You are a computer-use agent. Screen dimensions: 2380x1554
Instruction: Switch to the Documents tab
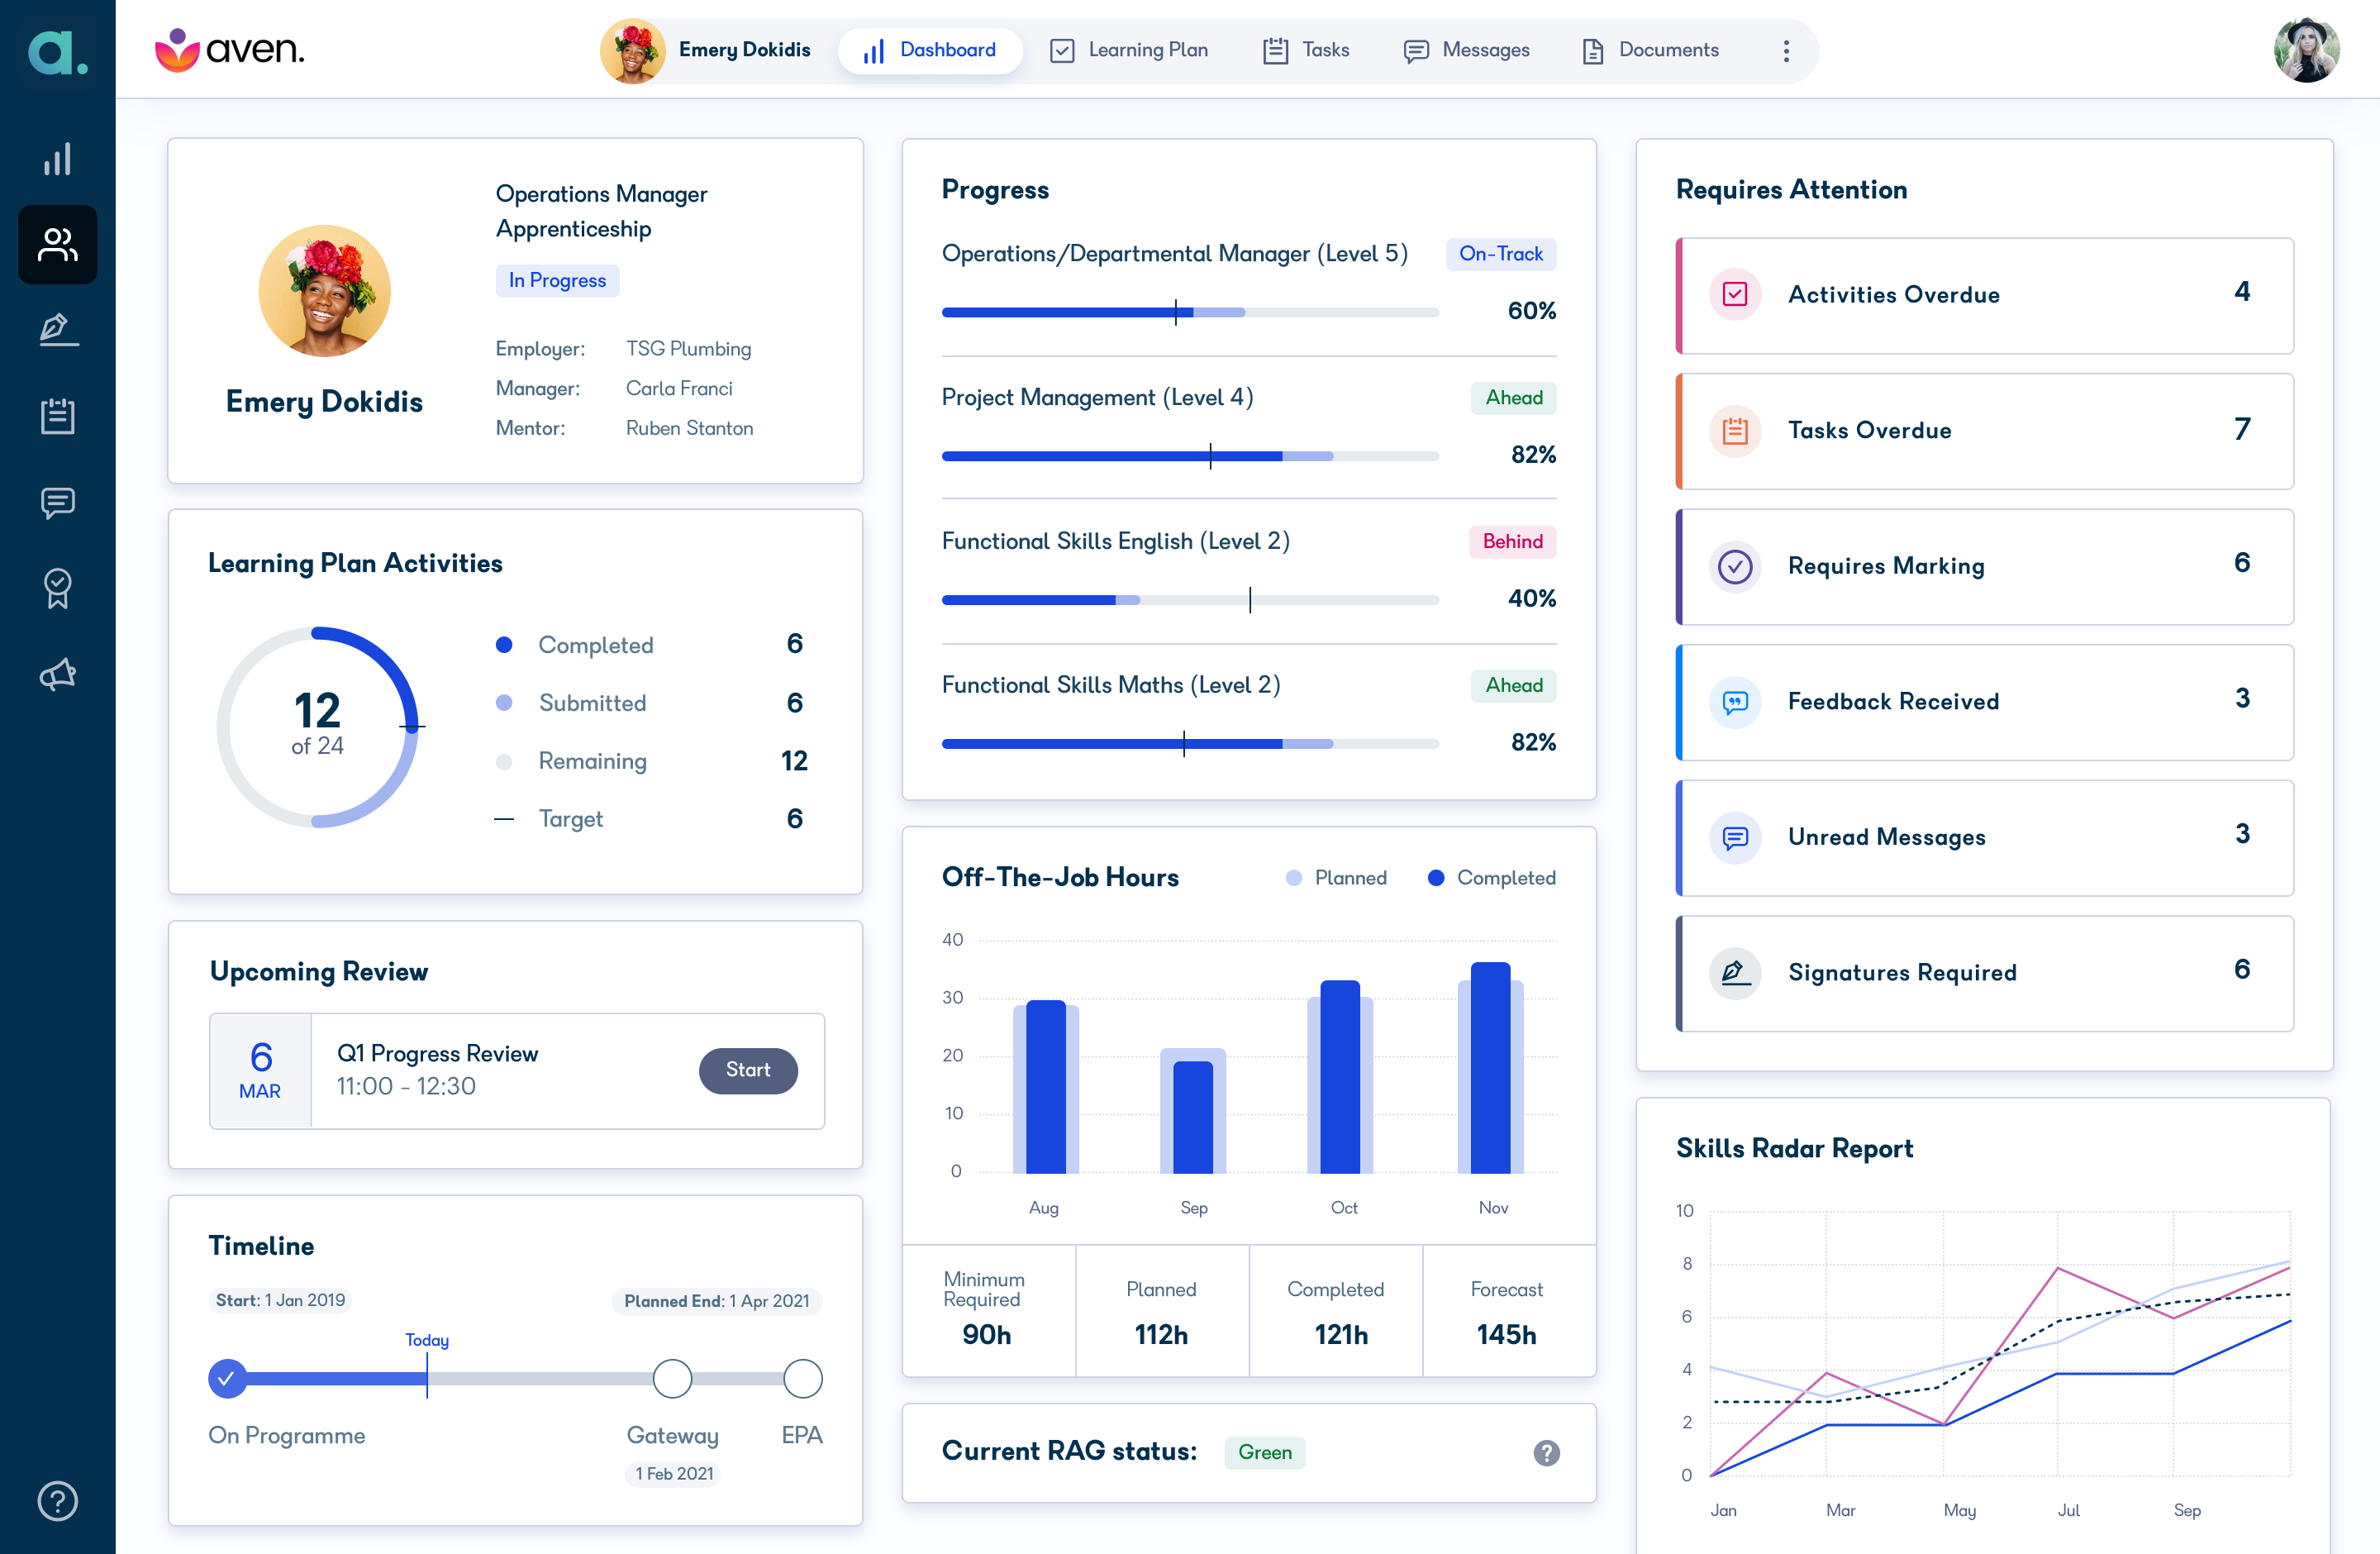pyautogui.click(x=1651, y=51)
